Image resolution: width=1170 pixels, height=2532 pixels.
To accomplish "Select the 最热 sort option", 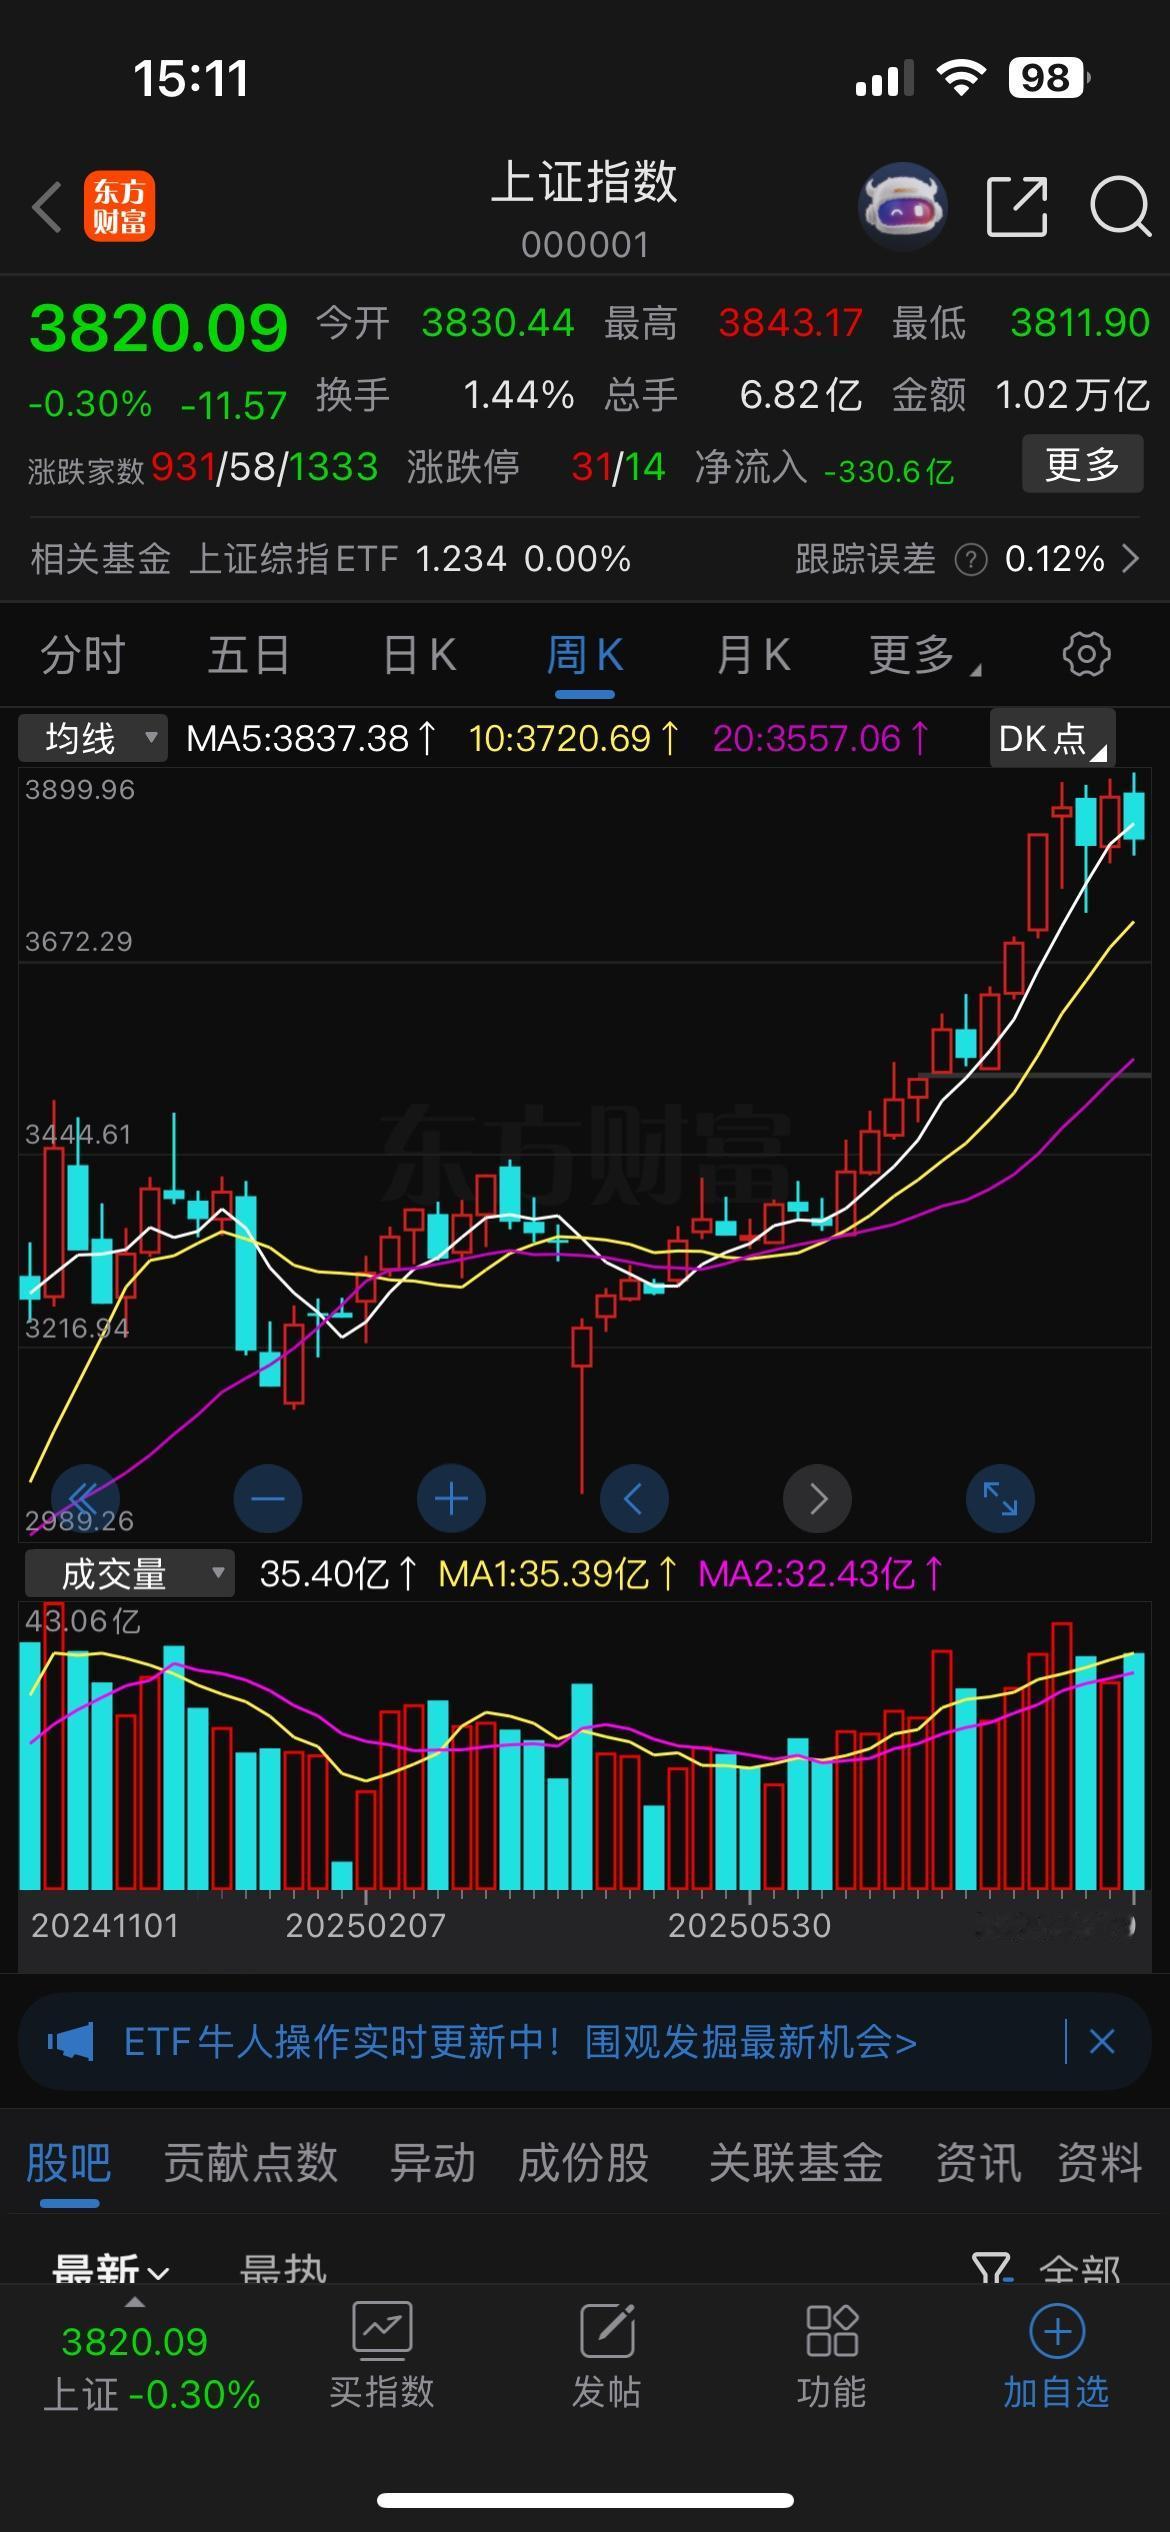I will [283, 2268].
